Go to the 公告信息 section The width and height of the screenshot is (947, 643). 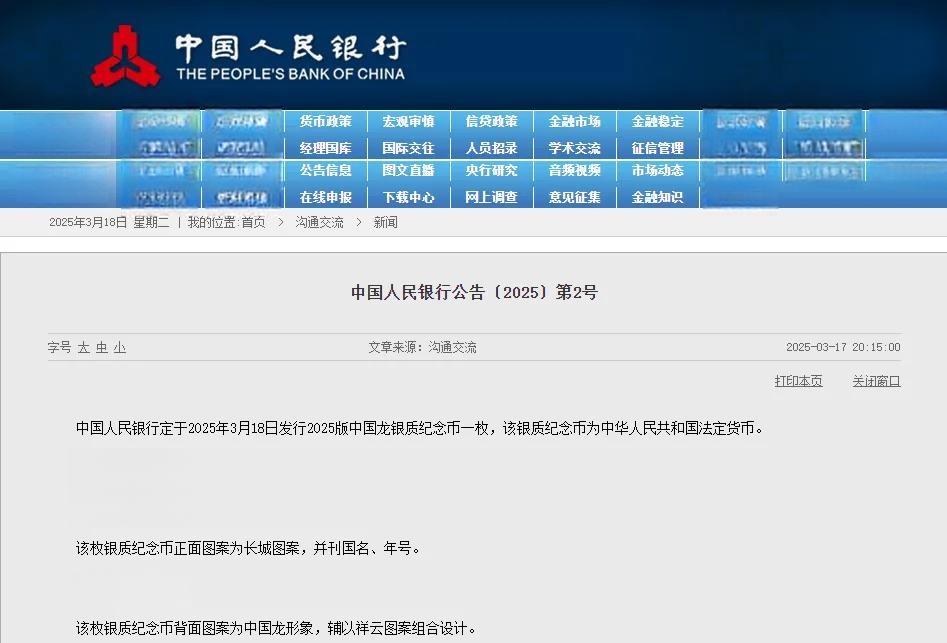coord(326,170)
